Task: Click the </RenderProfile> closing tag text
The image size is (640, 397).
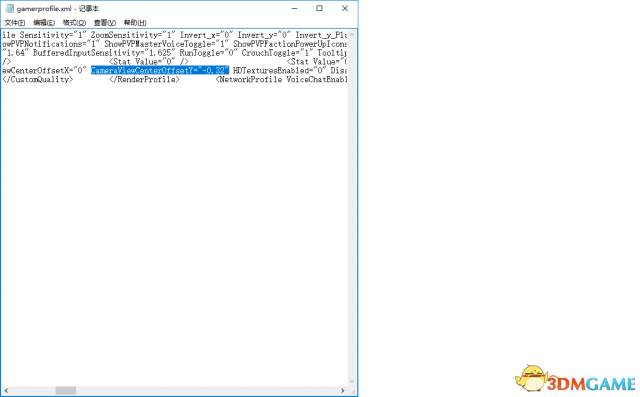Action: point(144,79)
